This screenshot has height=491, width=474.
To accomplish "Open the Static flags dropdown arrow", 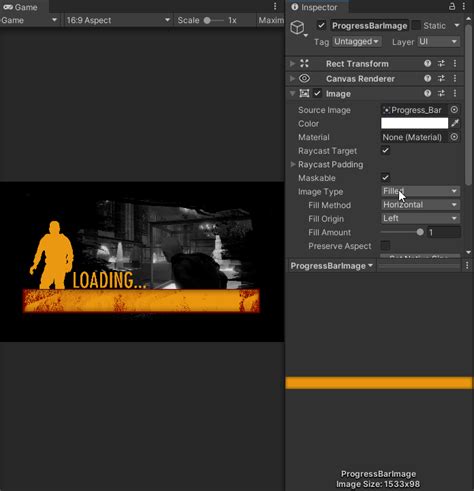I will point(457,25).
